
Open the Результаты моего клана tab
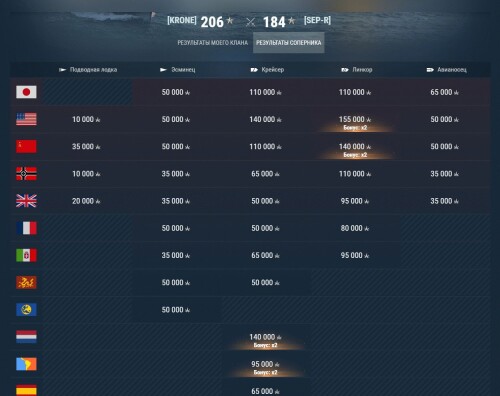[213, 43]
